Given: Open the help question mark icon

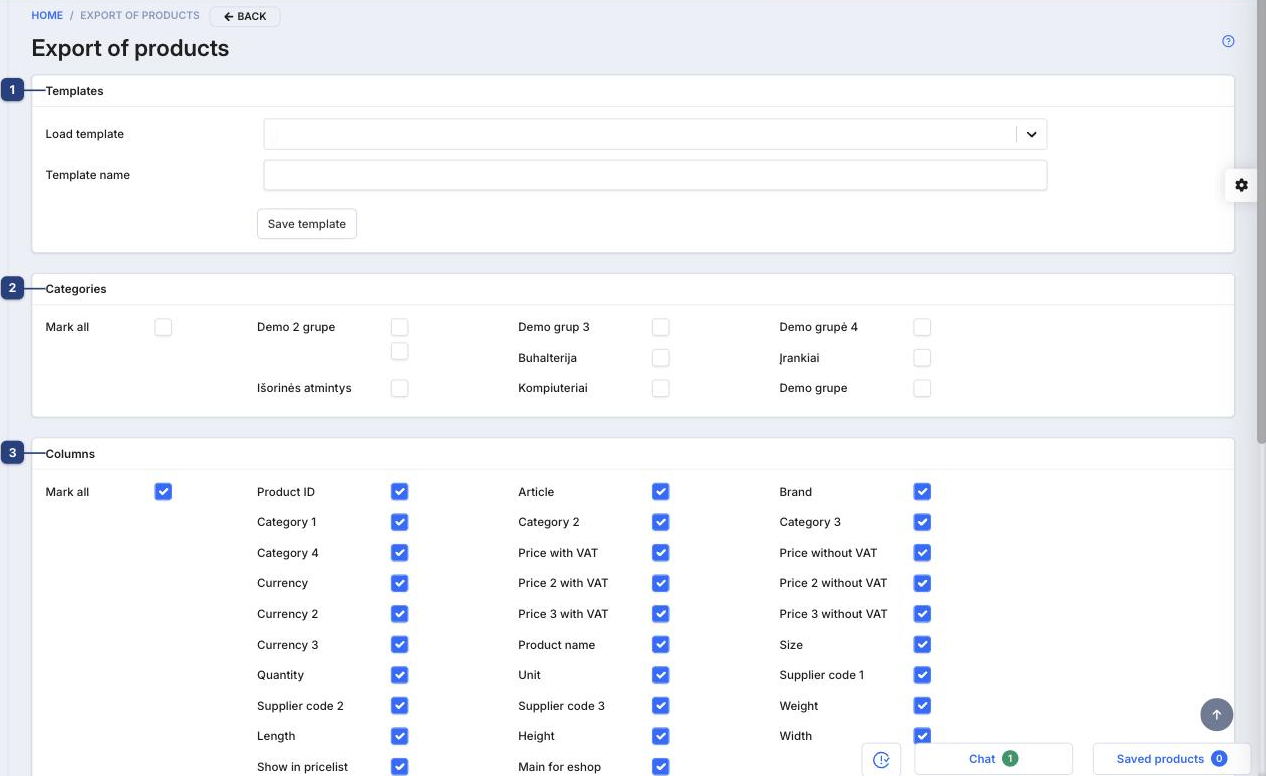Looking at the screenshot, I should coord(1228,42).
